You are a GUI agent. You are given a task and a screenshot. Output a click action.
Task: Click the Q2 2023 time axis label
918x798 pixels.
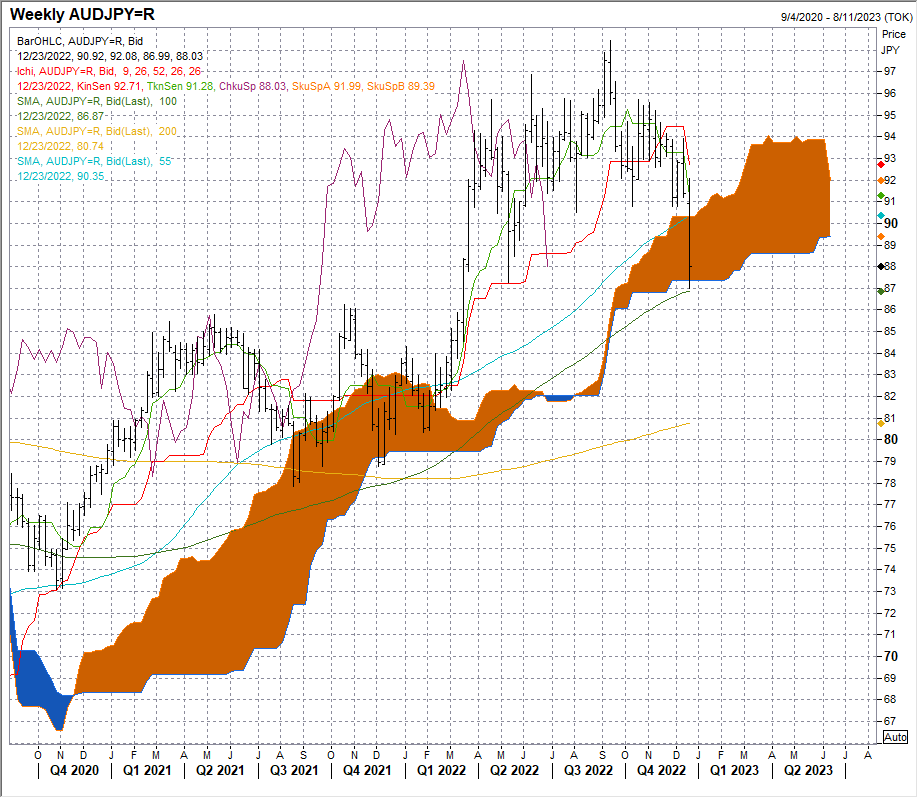(x=808, y=770)
